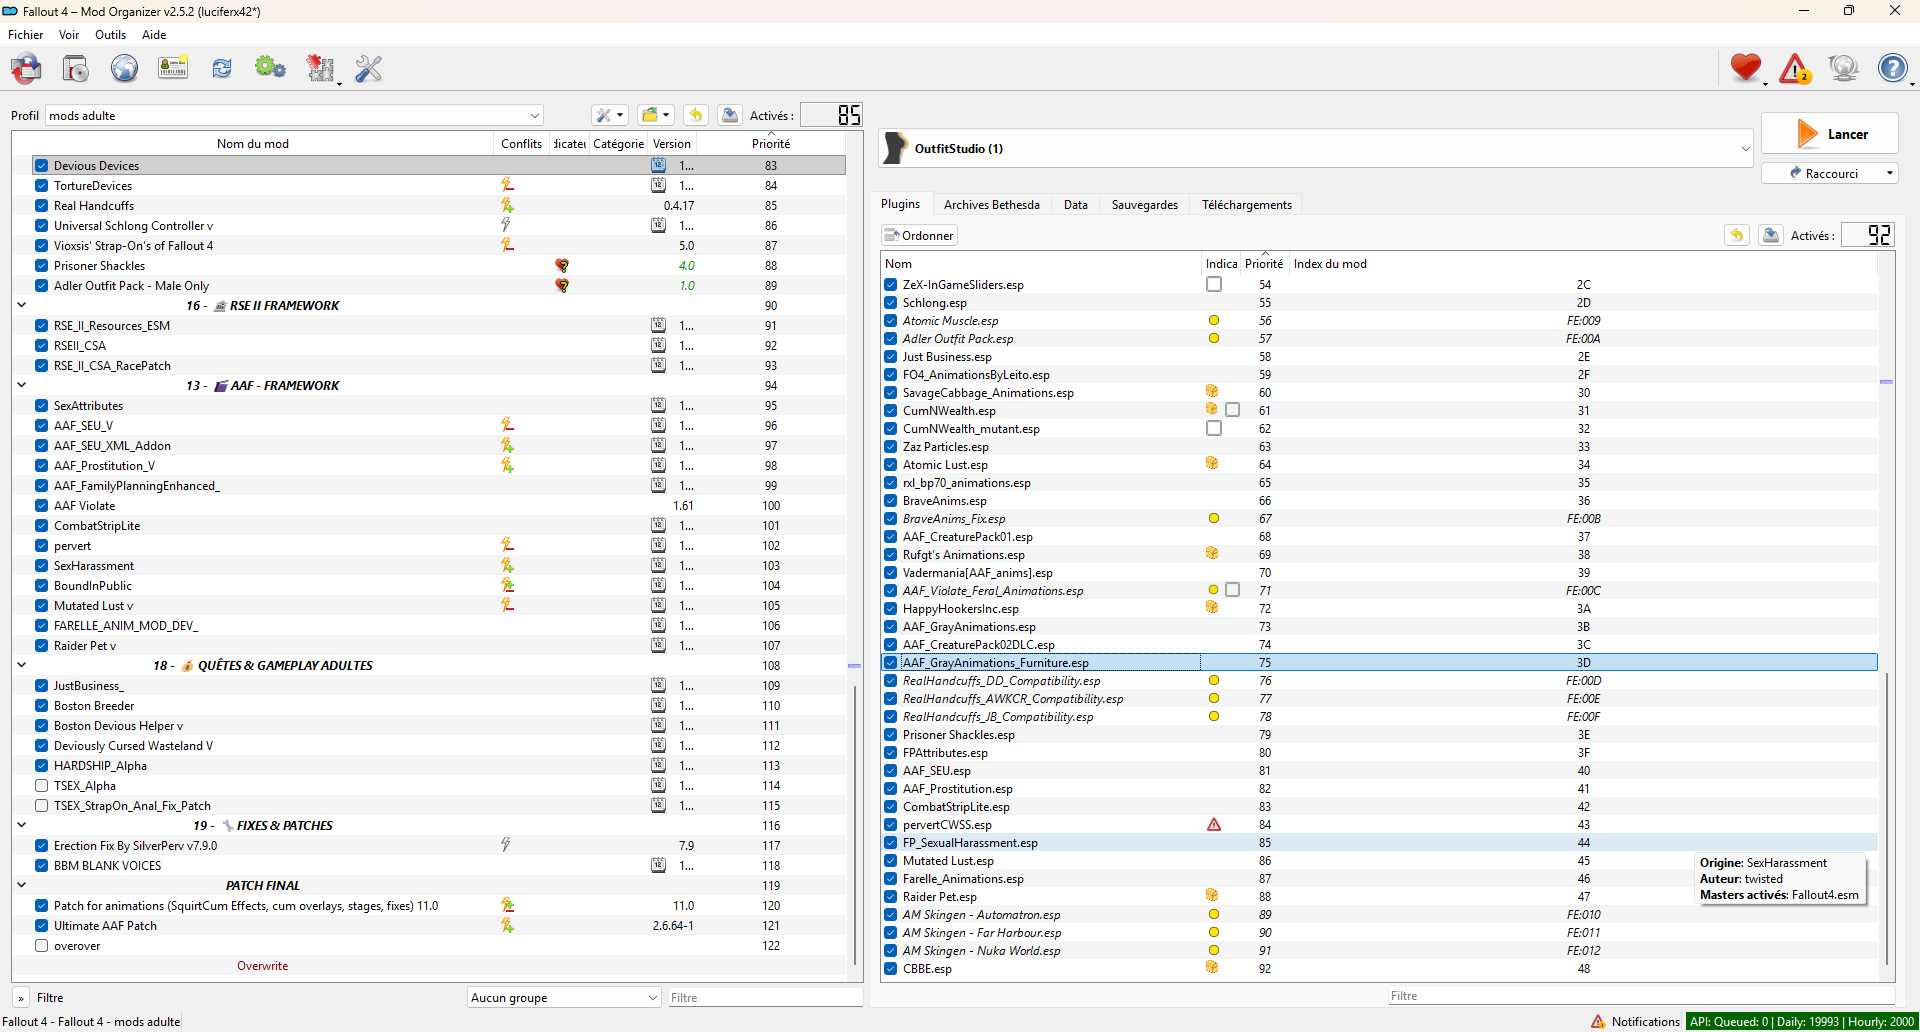Open the Fichier menu
1920x1032 pixels.
(x=26, y=35)
